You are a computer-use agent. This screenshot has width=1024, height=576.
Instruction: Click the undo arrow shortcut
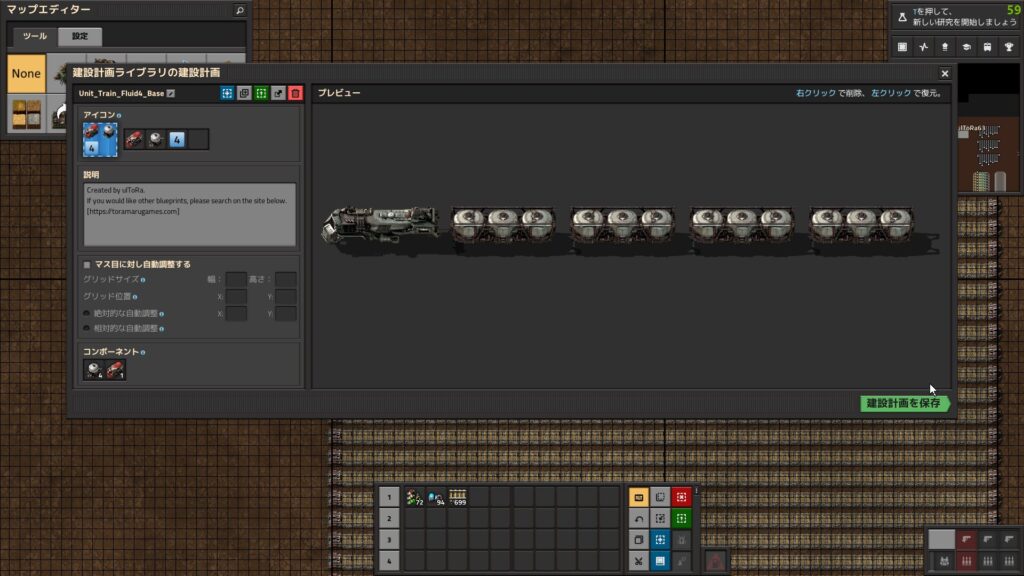pyautogui.click(x=639, y=519)
